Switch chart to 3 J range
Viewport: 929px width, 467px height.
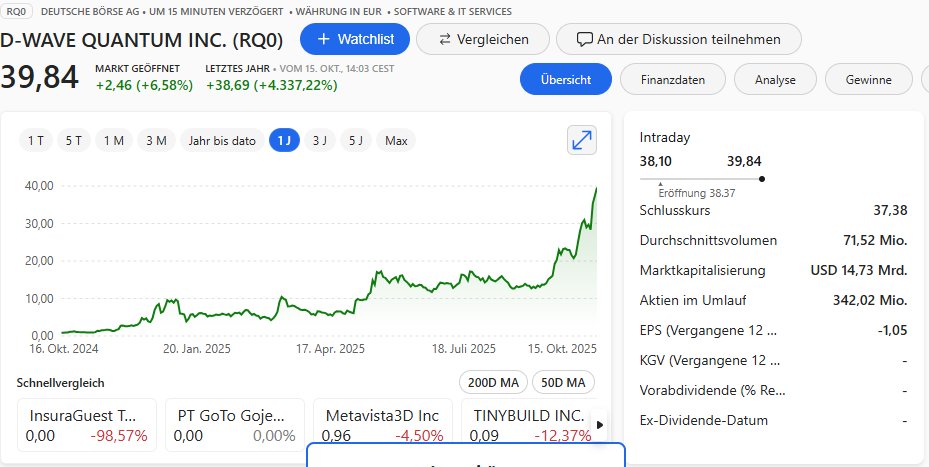coord(320,140)
